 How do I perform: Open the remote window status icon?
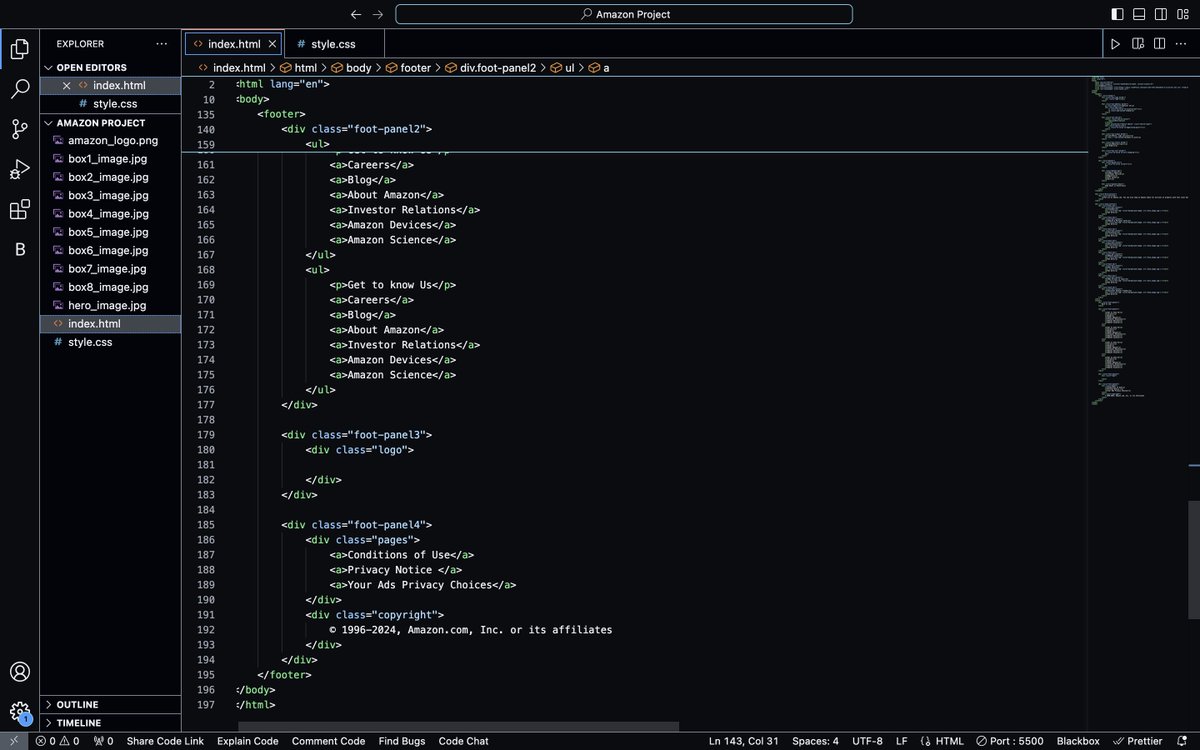tap(14, 741)
